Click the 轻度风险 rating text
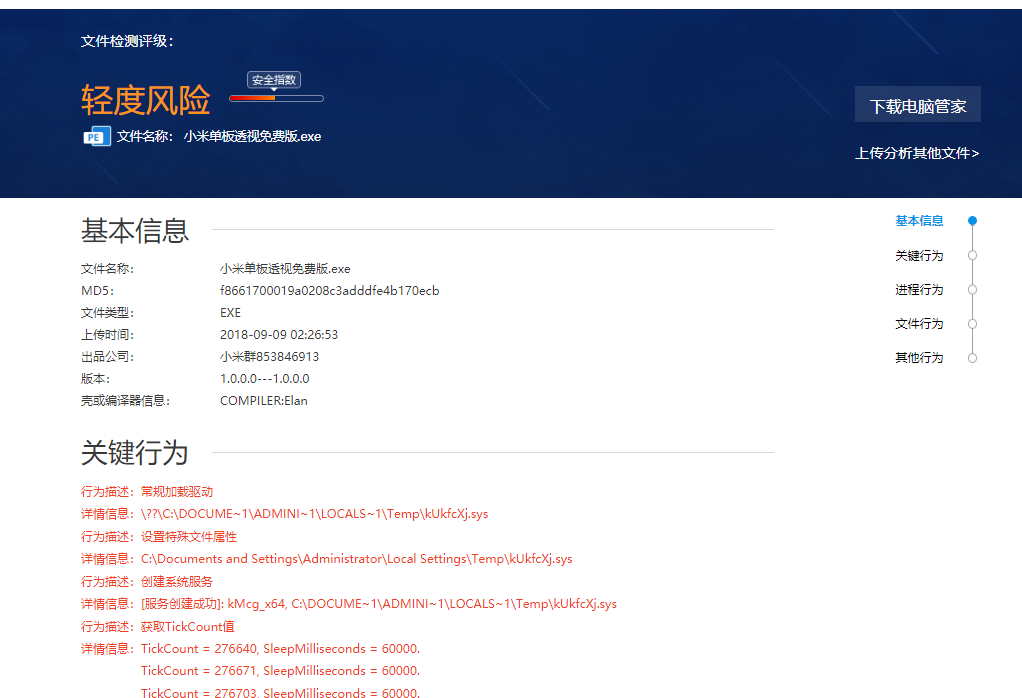 146,101
